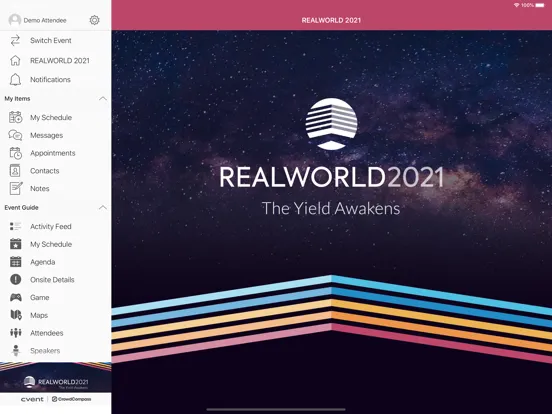Open the Notes label
552x414 pixels.
[40, 188]
